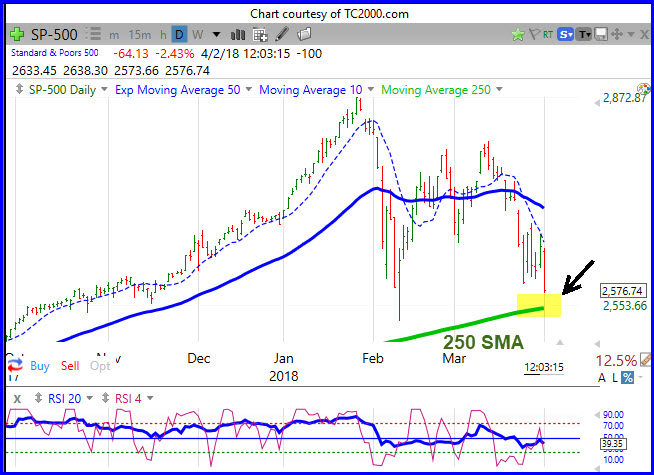This screenshot has width=654, height=475.
Task: Click the Sell button
Action: (70, 366)
